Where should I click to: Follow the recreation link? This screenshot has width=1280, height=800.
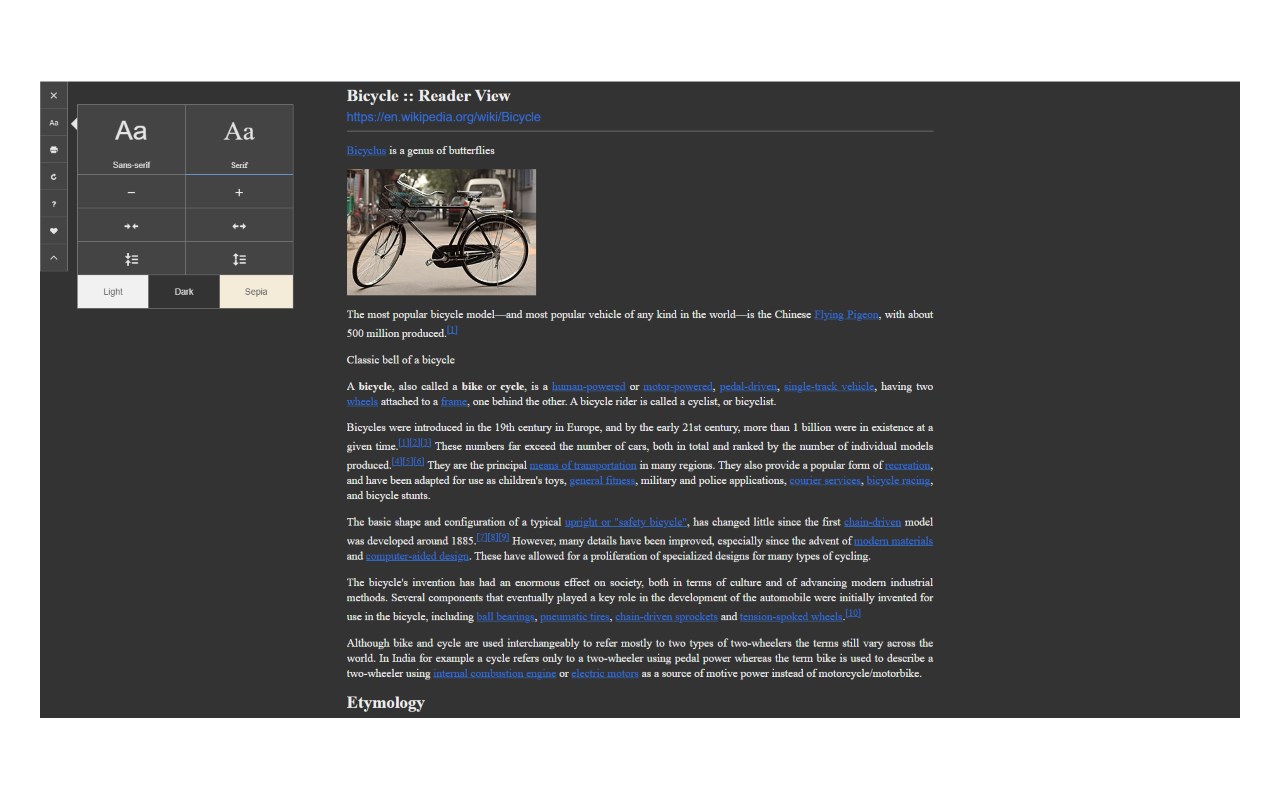(908, 466)
